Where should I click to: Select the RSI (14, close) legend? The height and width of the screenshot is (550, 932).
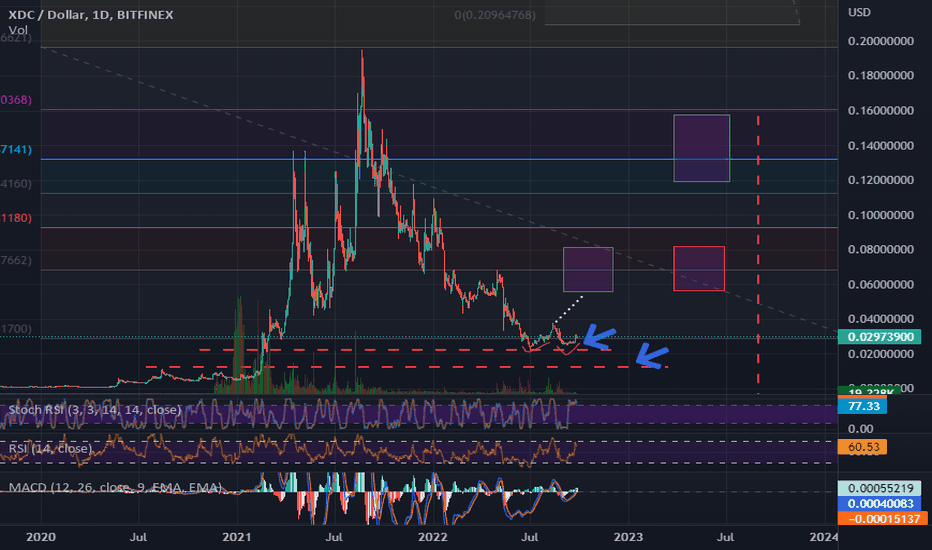51,448
